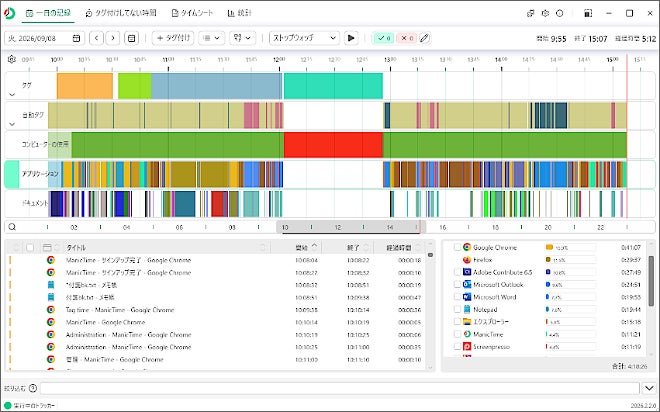Click the pencil edit icon

pos(425,38)
